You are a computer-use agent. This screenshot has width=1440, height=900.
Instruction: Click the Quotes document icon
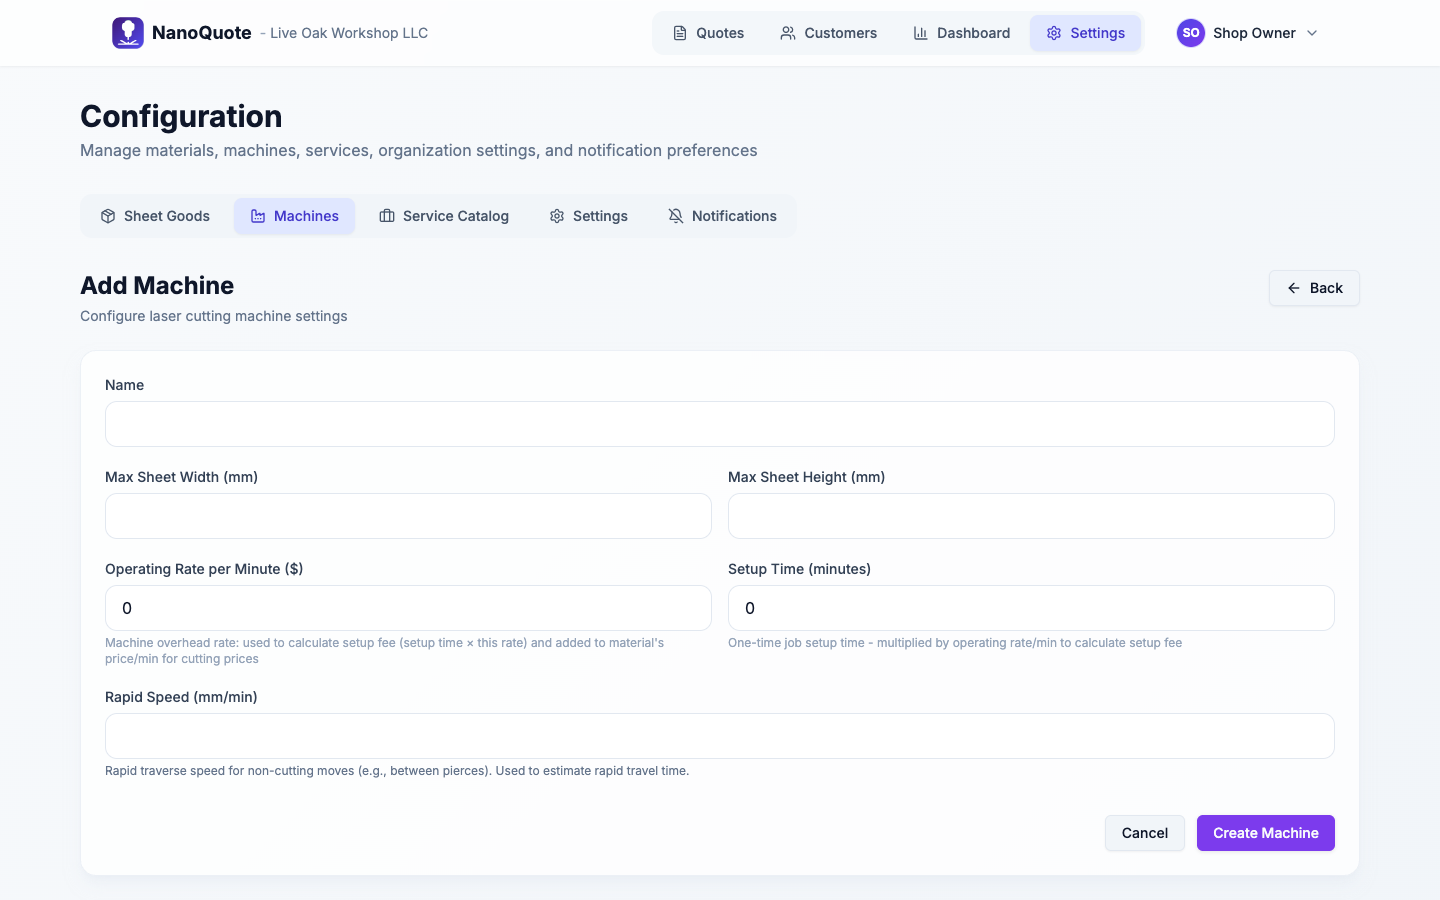(x=680, y=33)
